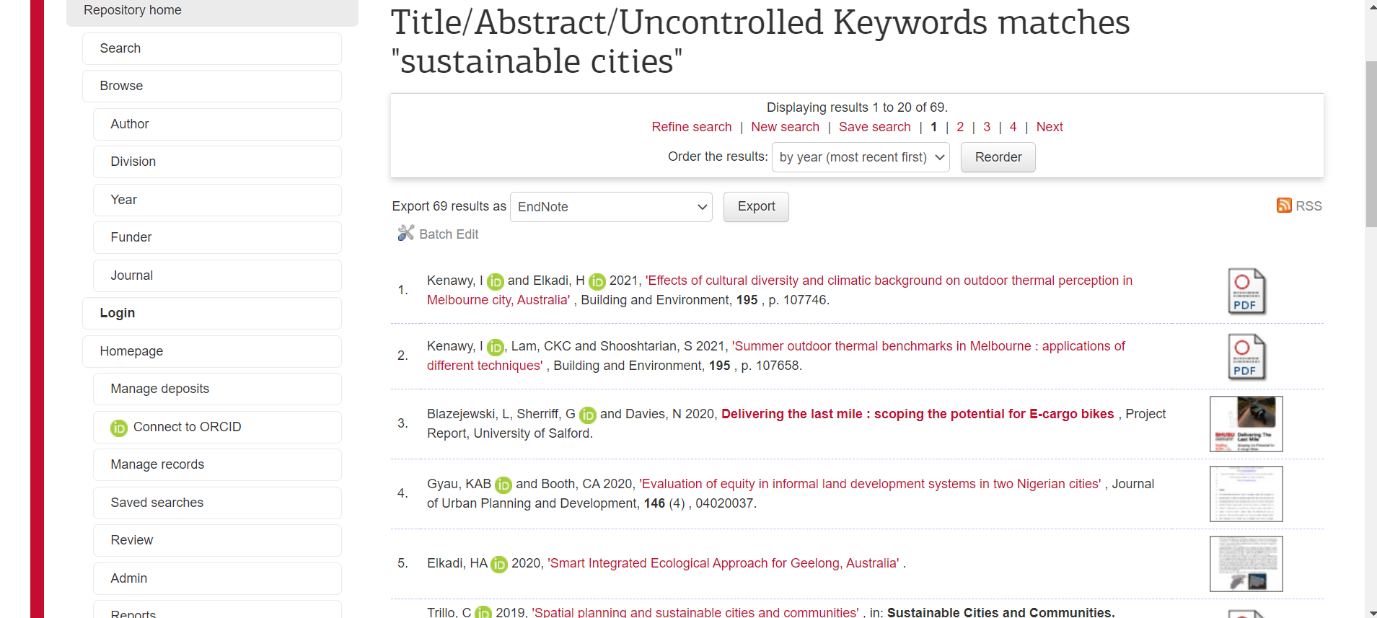This screenshot has height=618, width=1377.
Task: Open E-cargo bikes report thumbnail
Action: (1245, 424)
